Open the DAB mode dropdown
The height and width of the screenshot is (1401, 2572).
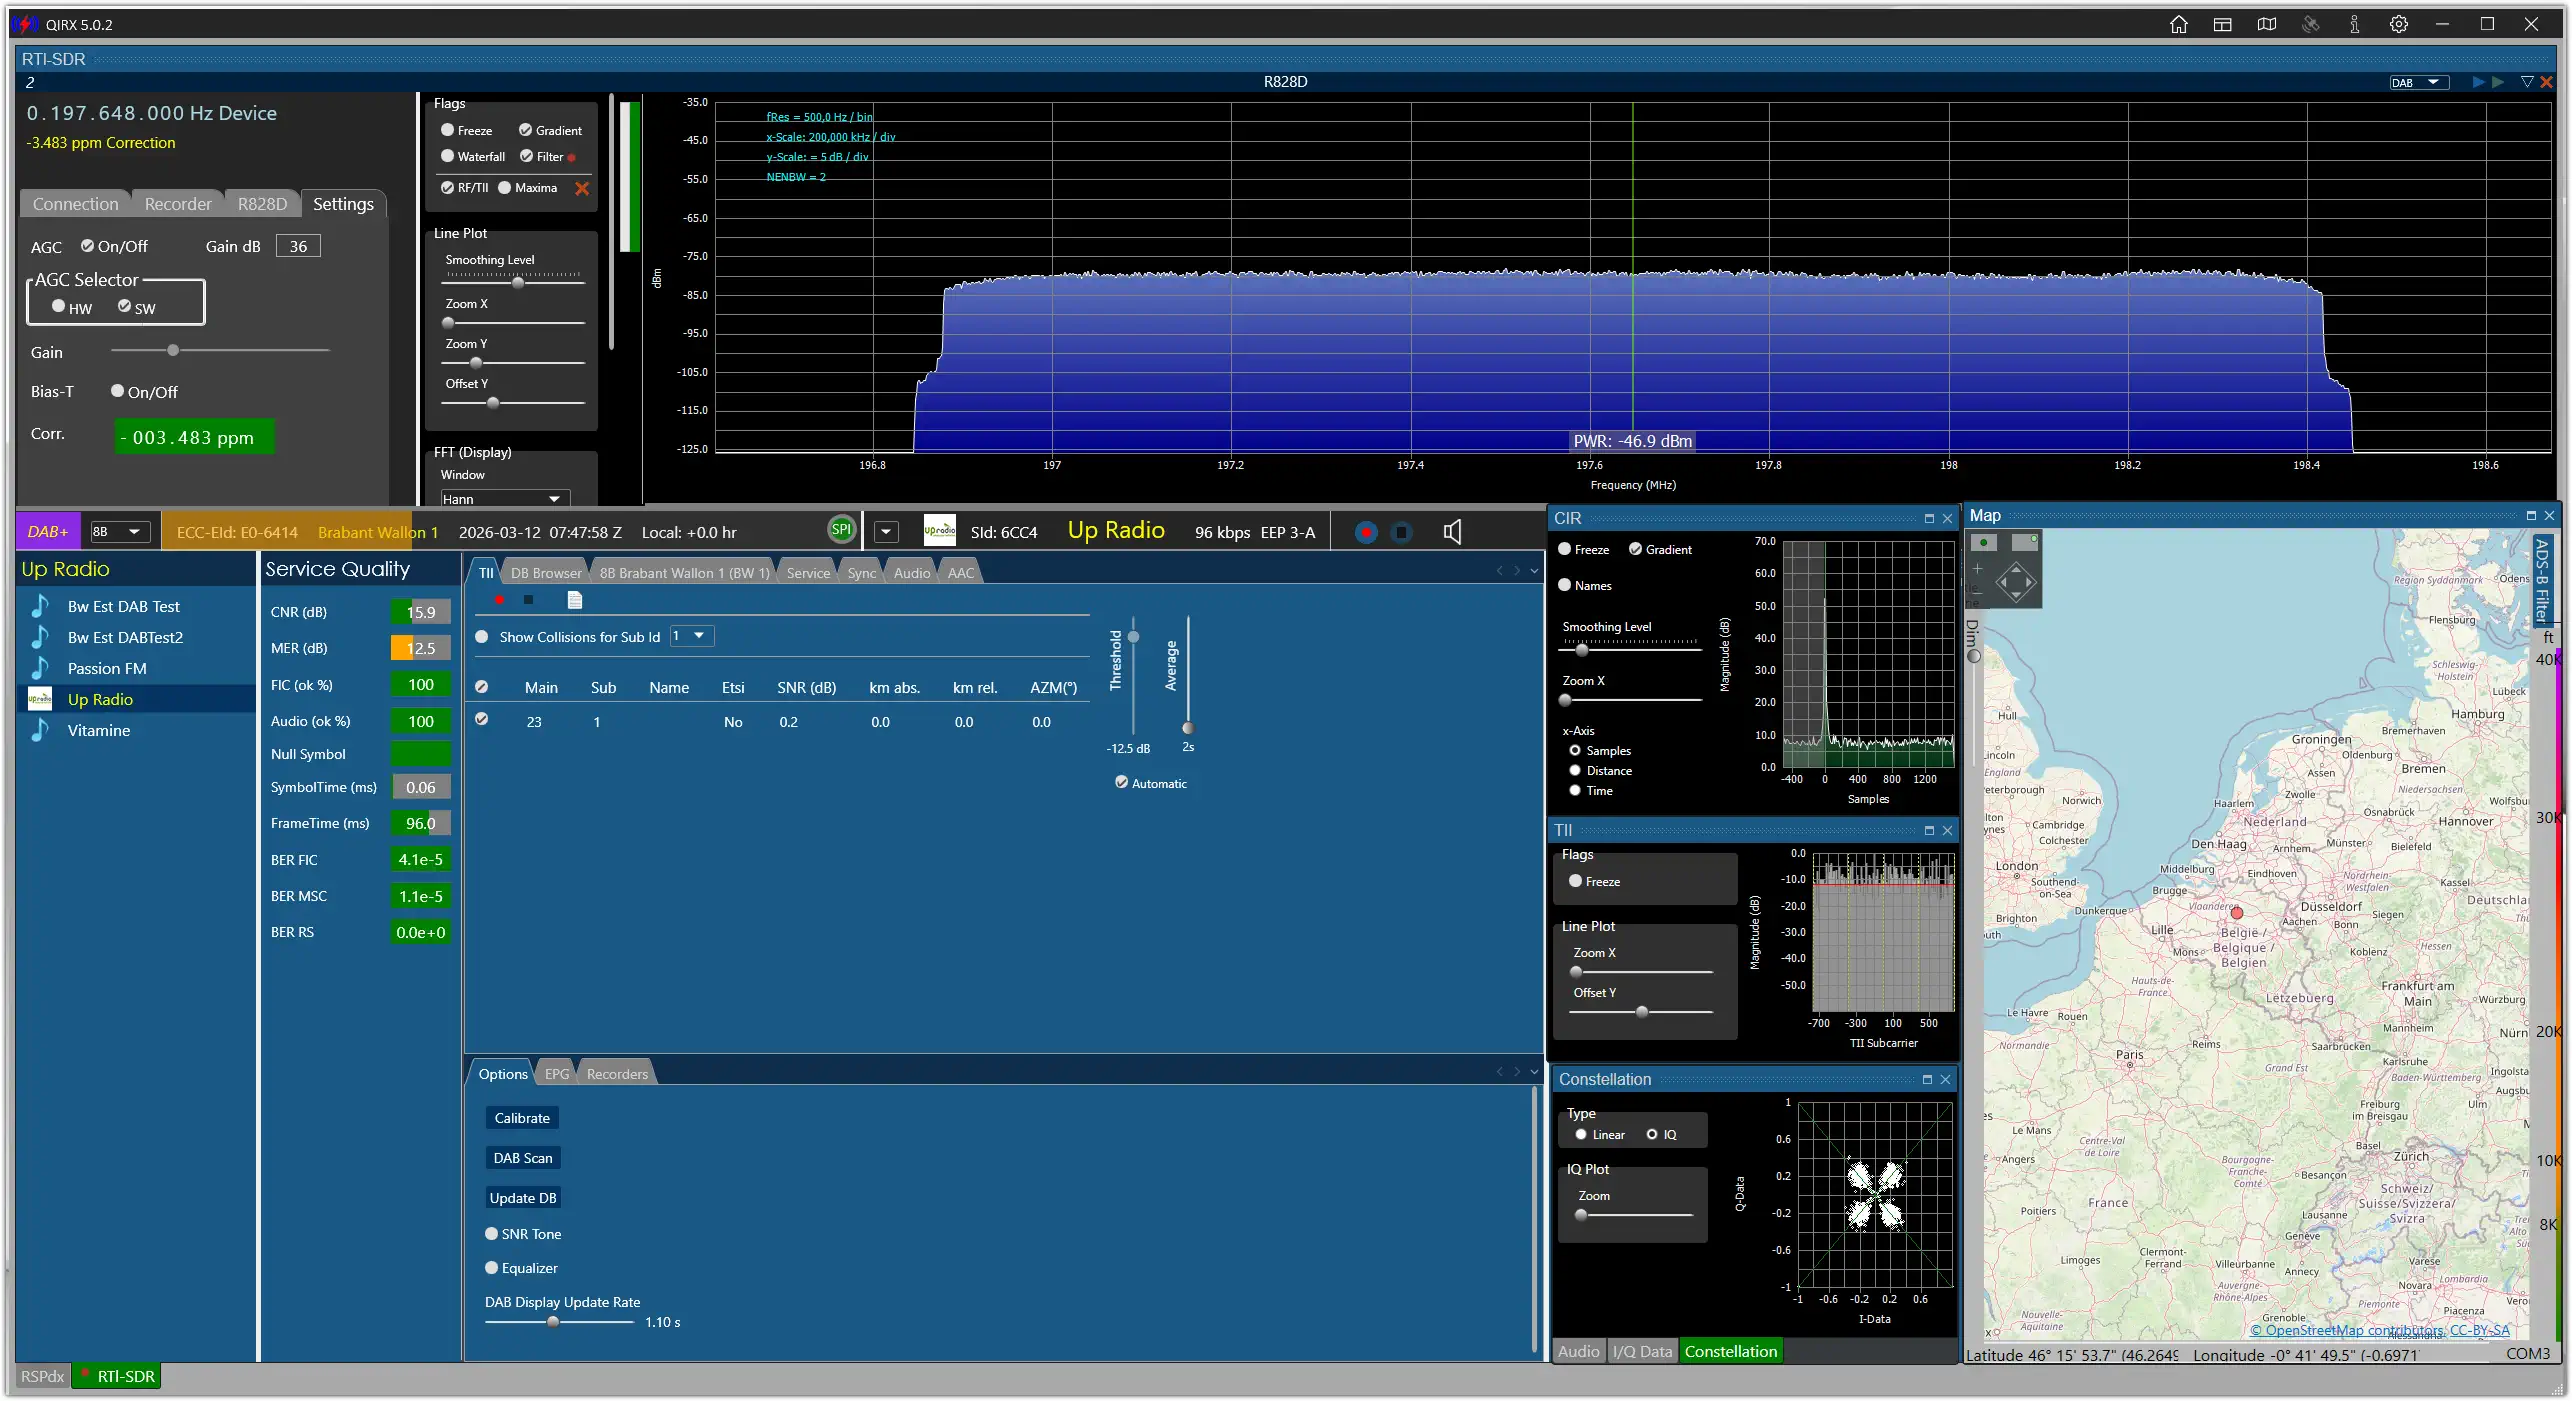(x=2418, y=82)
